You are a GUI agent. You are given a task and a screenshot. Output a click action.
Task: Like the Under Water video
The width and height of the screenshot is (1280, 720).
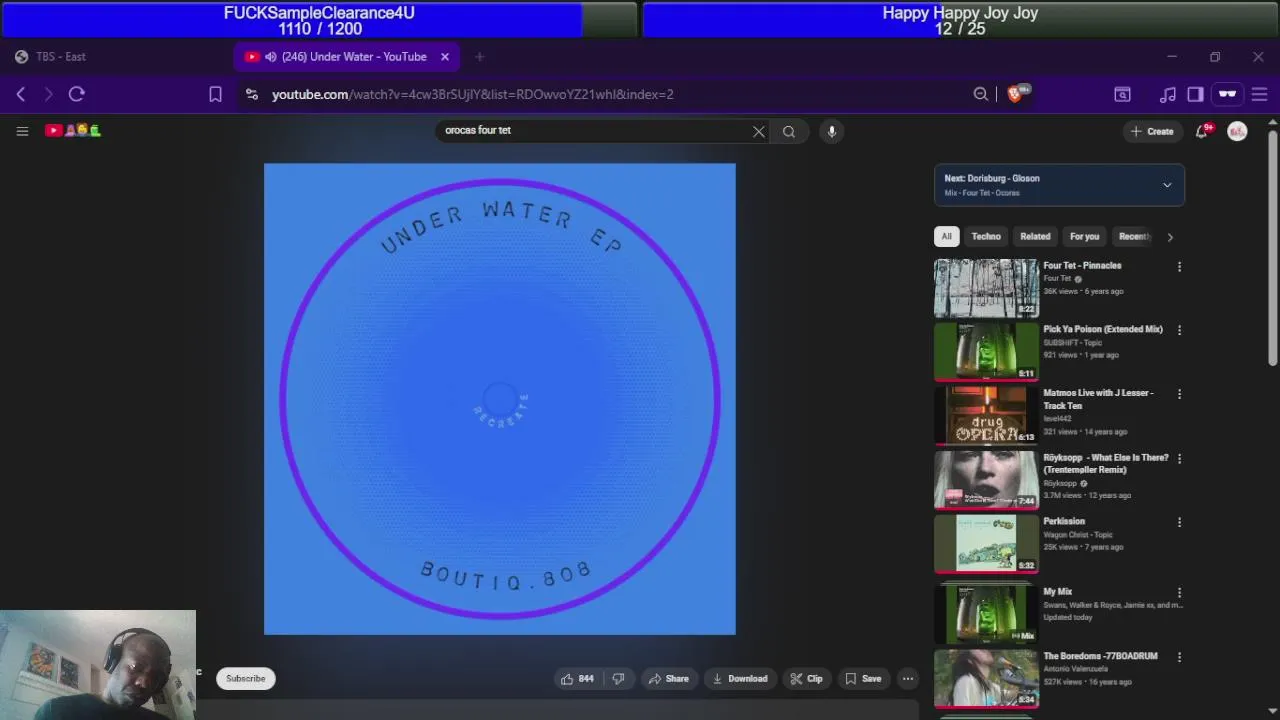coord(577,679)
